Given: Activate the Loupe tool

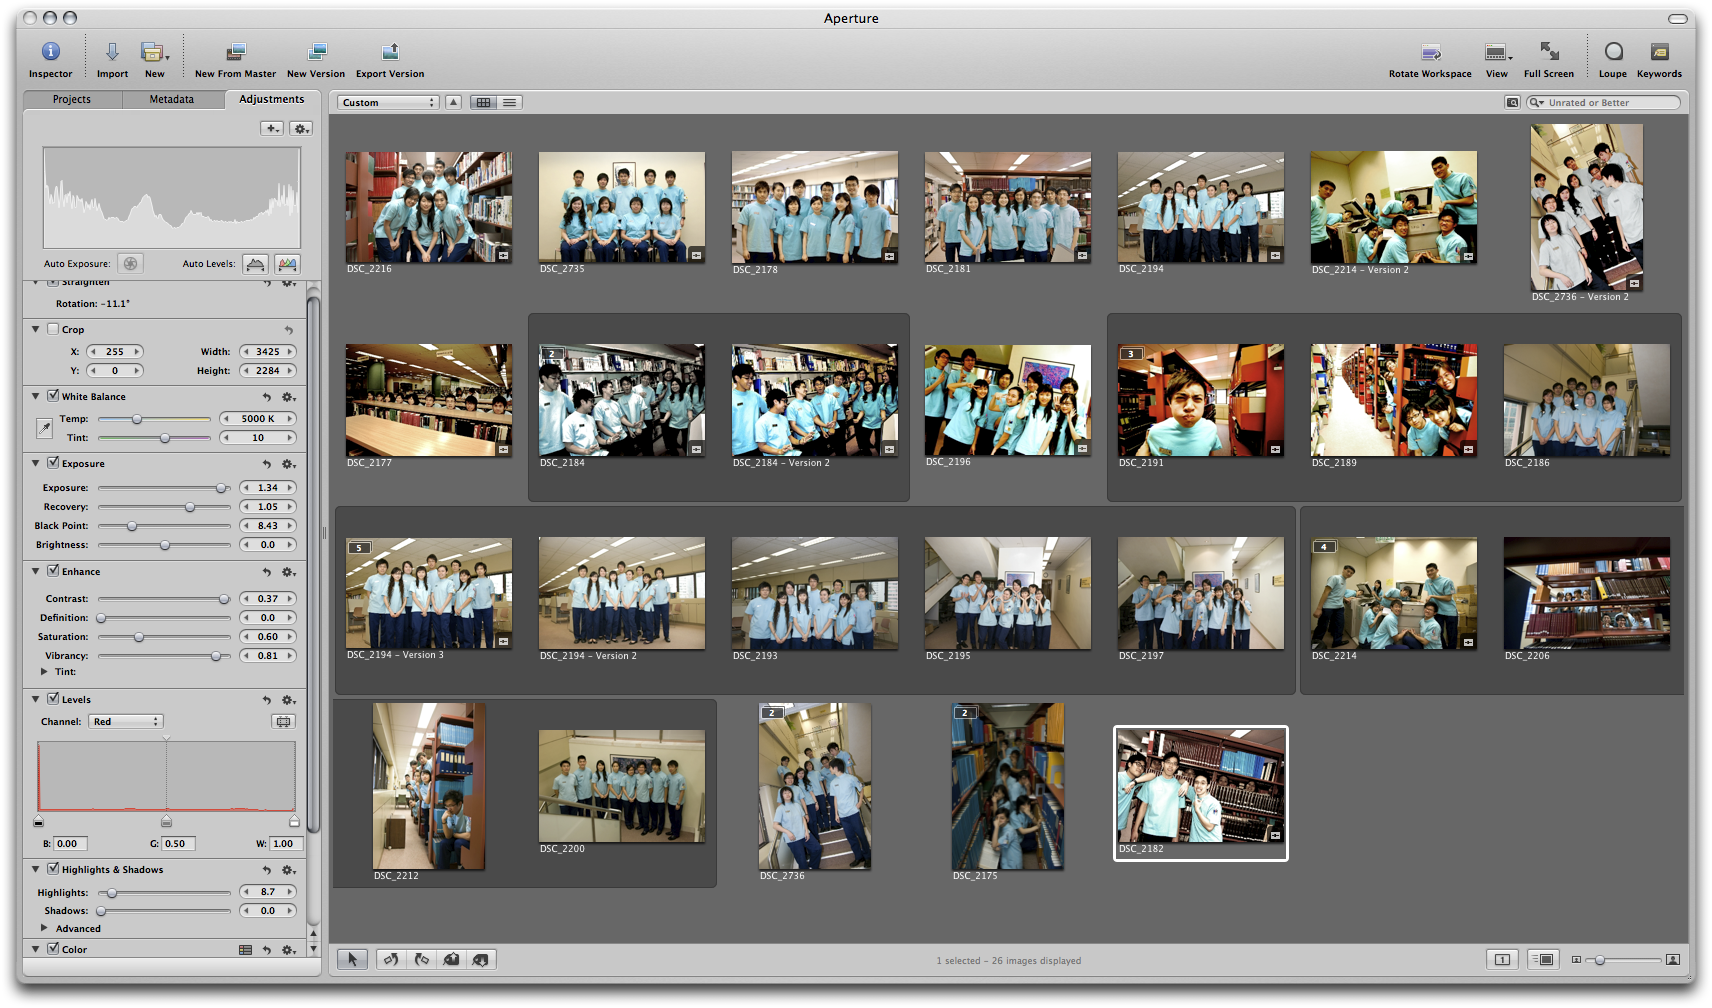Looking at the screenshot, I should [x=1613, y=52].
